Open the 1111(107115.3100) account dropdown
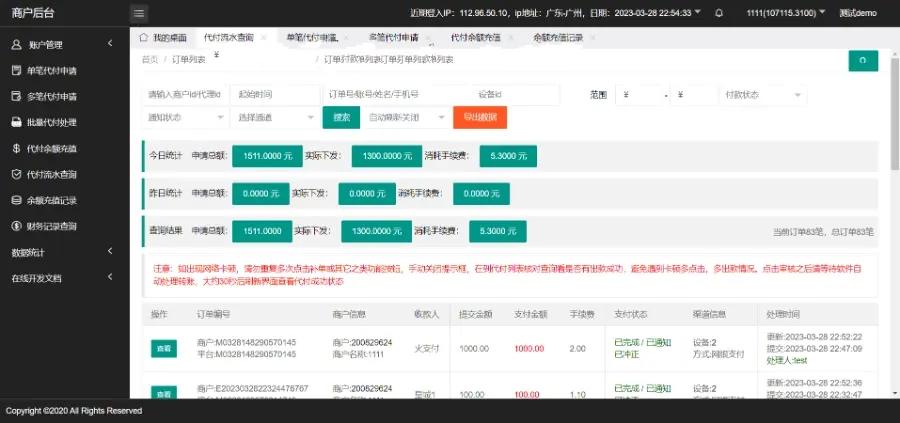The width and height of the screenshot is (900, 423). (786, 13)
